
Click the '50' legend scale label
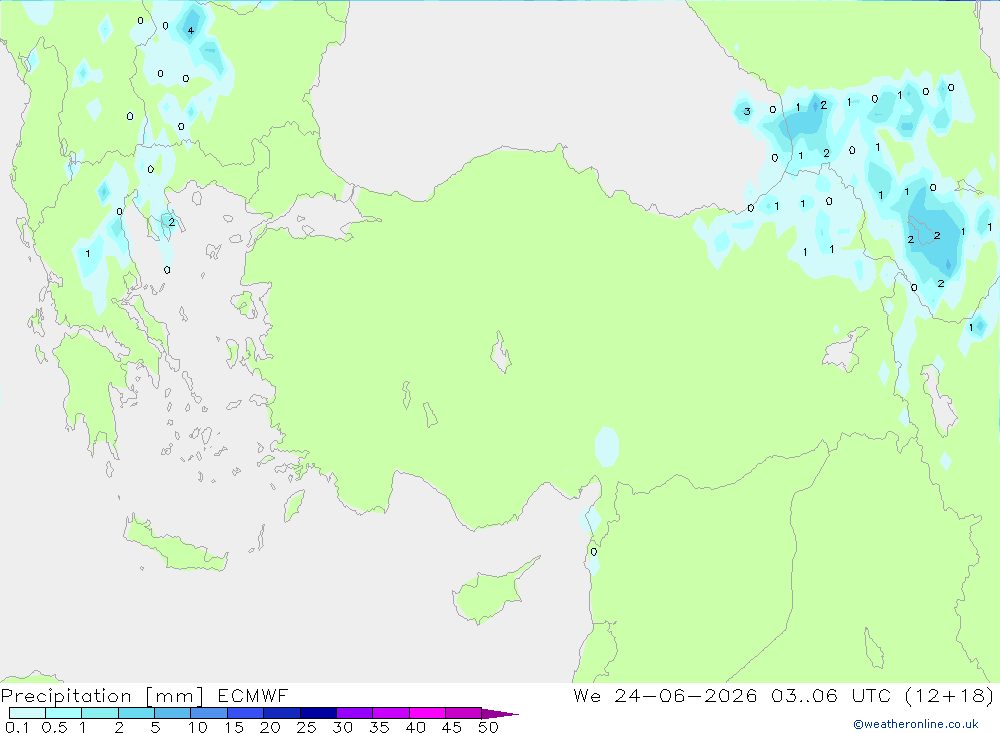click(488, 727)
